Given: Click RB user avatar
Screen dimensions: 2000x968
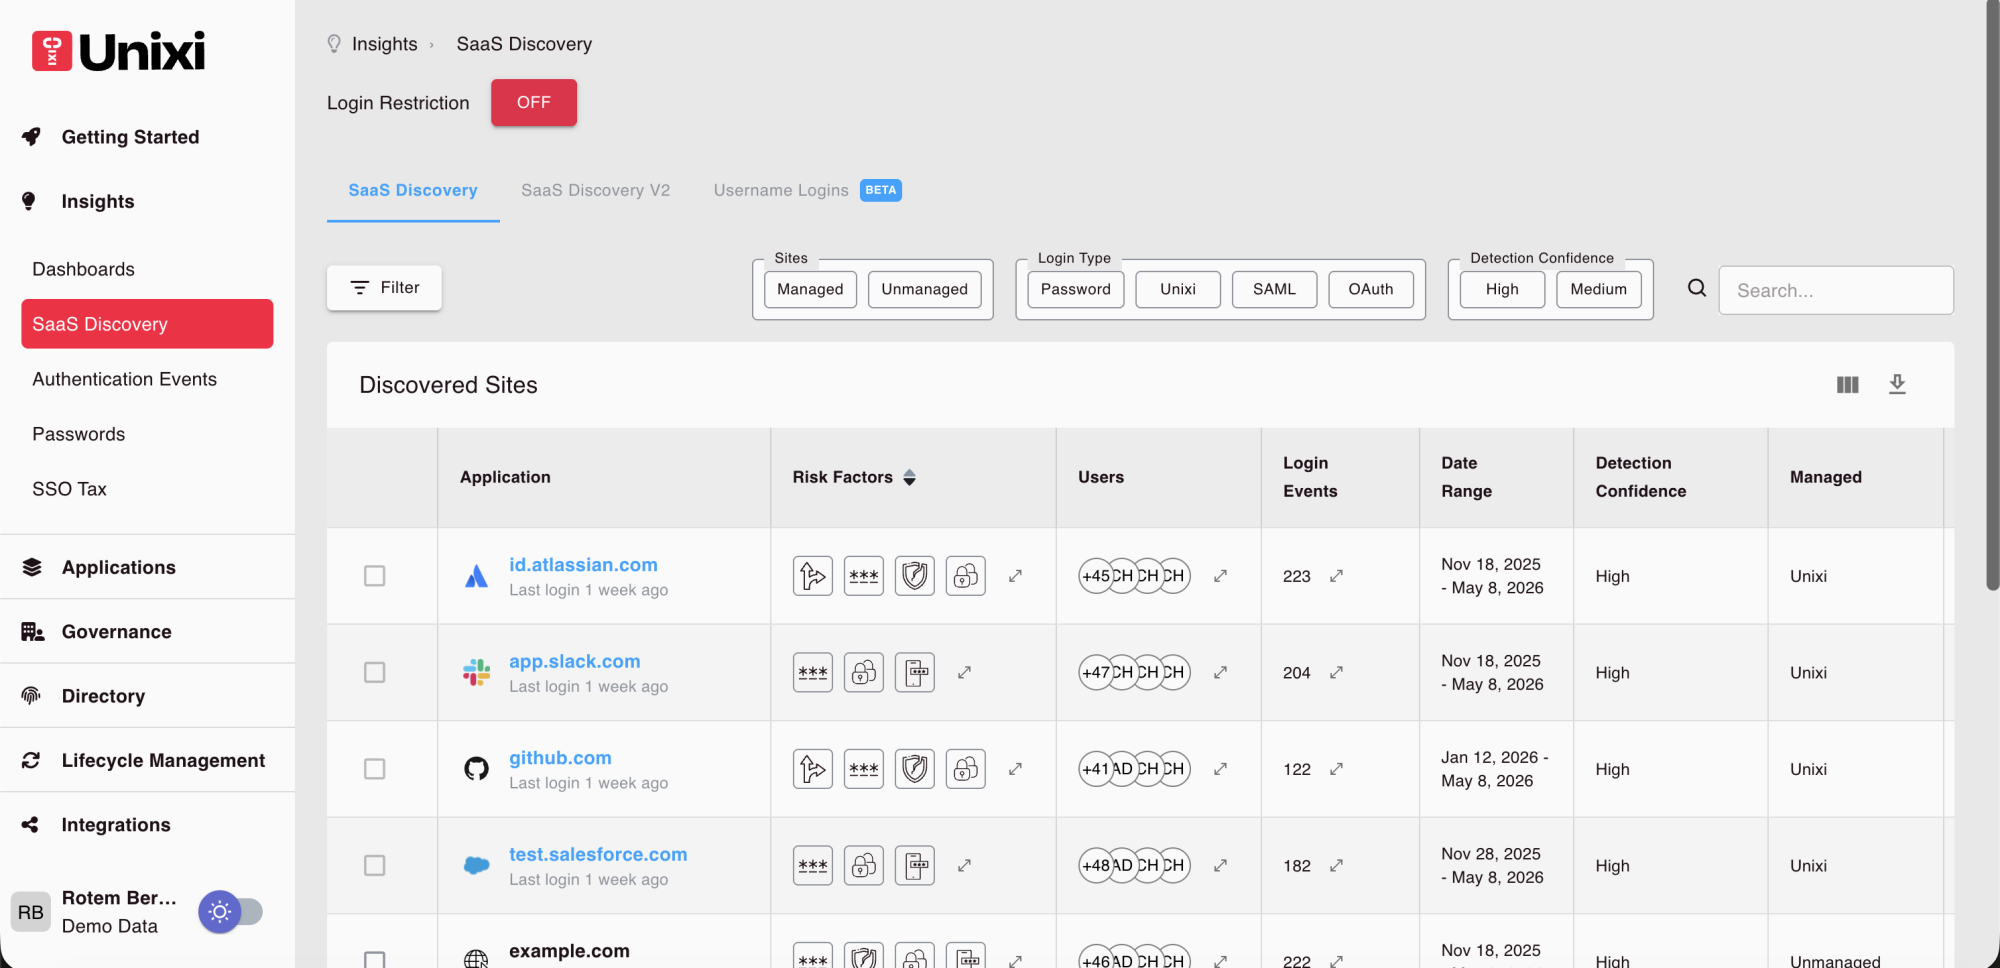Looking at the screenshot, I should (x=31, y=912).
